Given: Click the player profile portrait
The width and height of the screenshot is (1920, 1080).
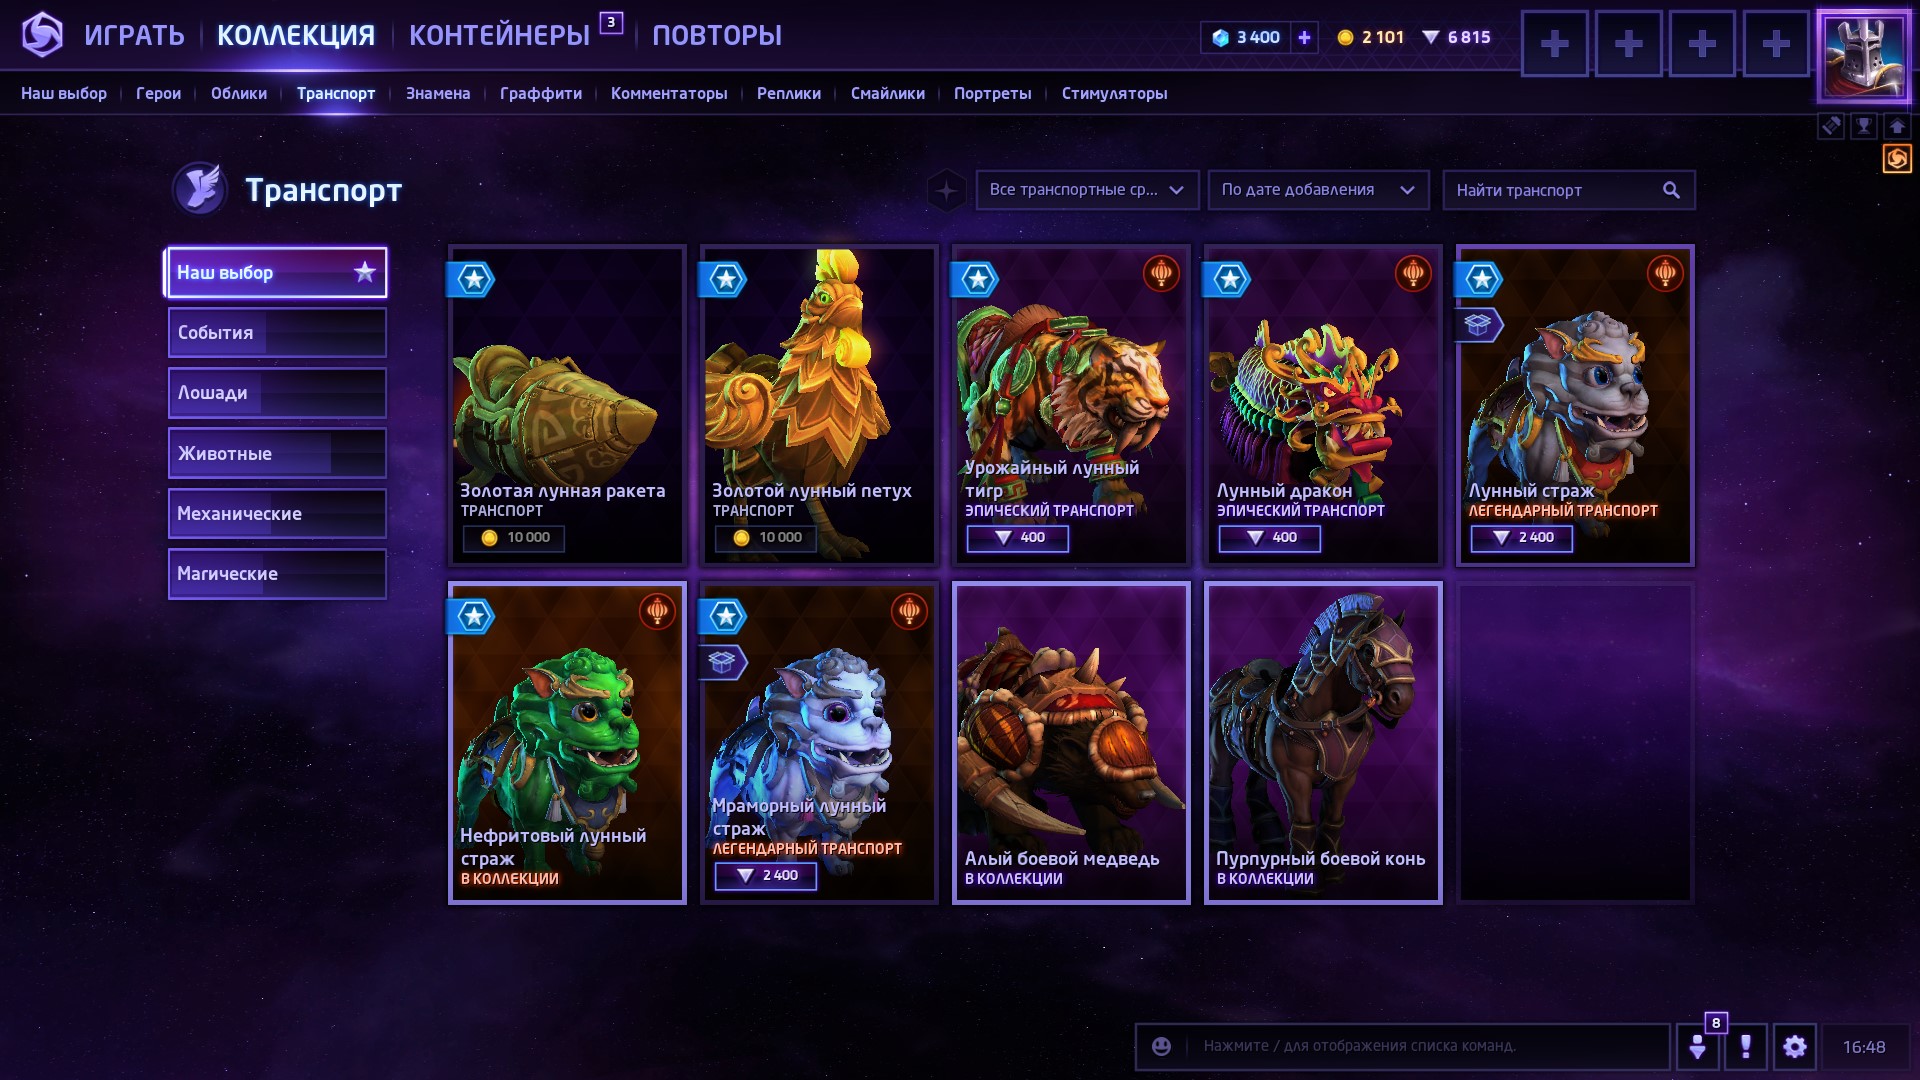Looking at the screenshot, I should coord(1864,56).
